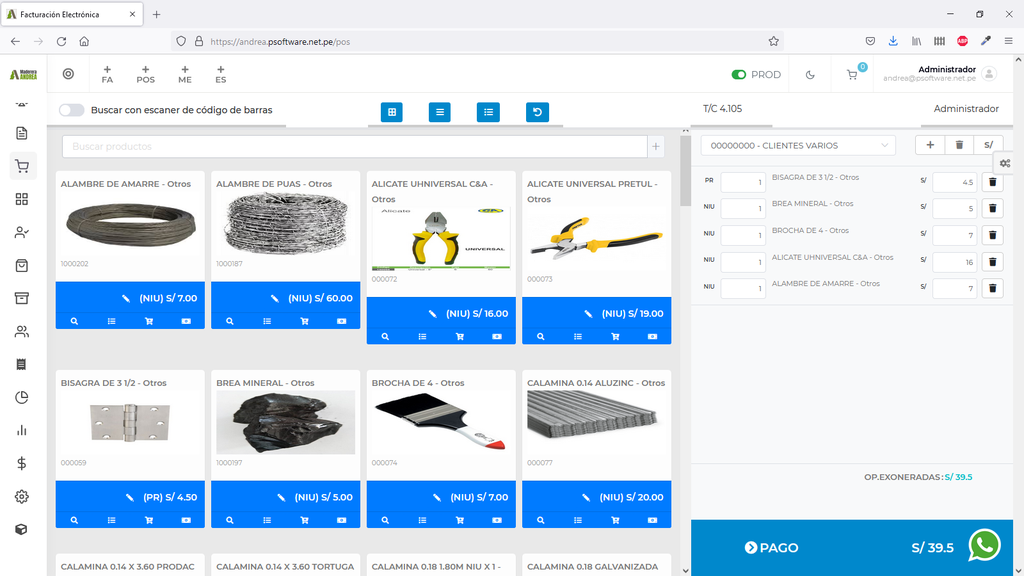The image size is (1024, 576).
Task: Expand the CLIENTES VARIOS customer dropdown
Action: pos(798,146)
